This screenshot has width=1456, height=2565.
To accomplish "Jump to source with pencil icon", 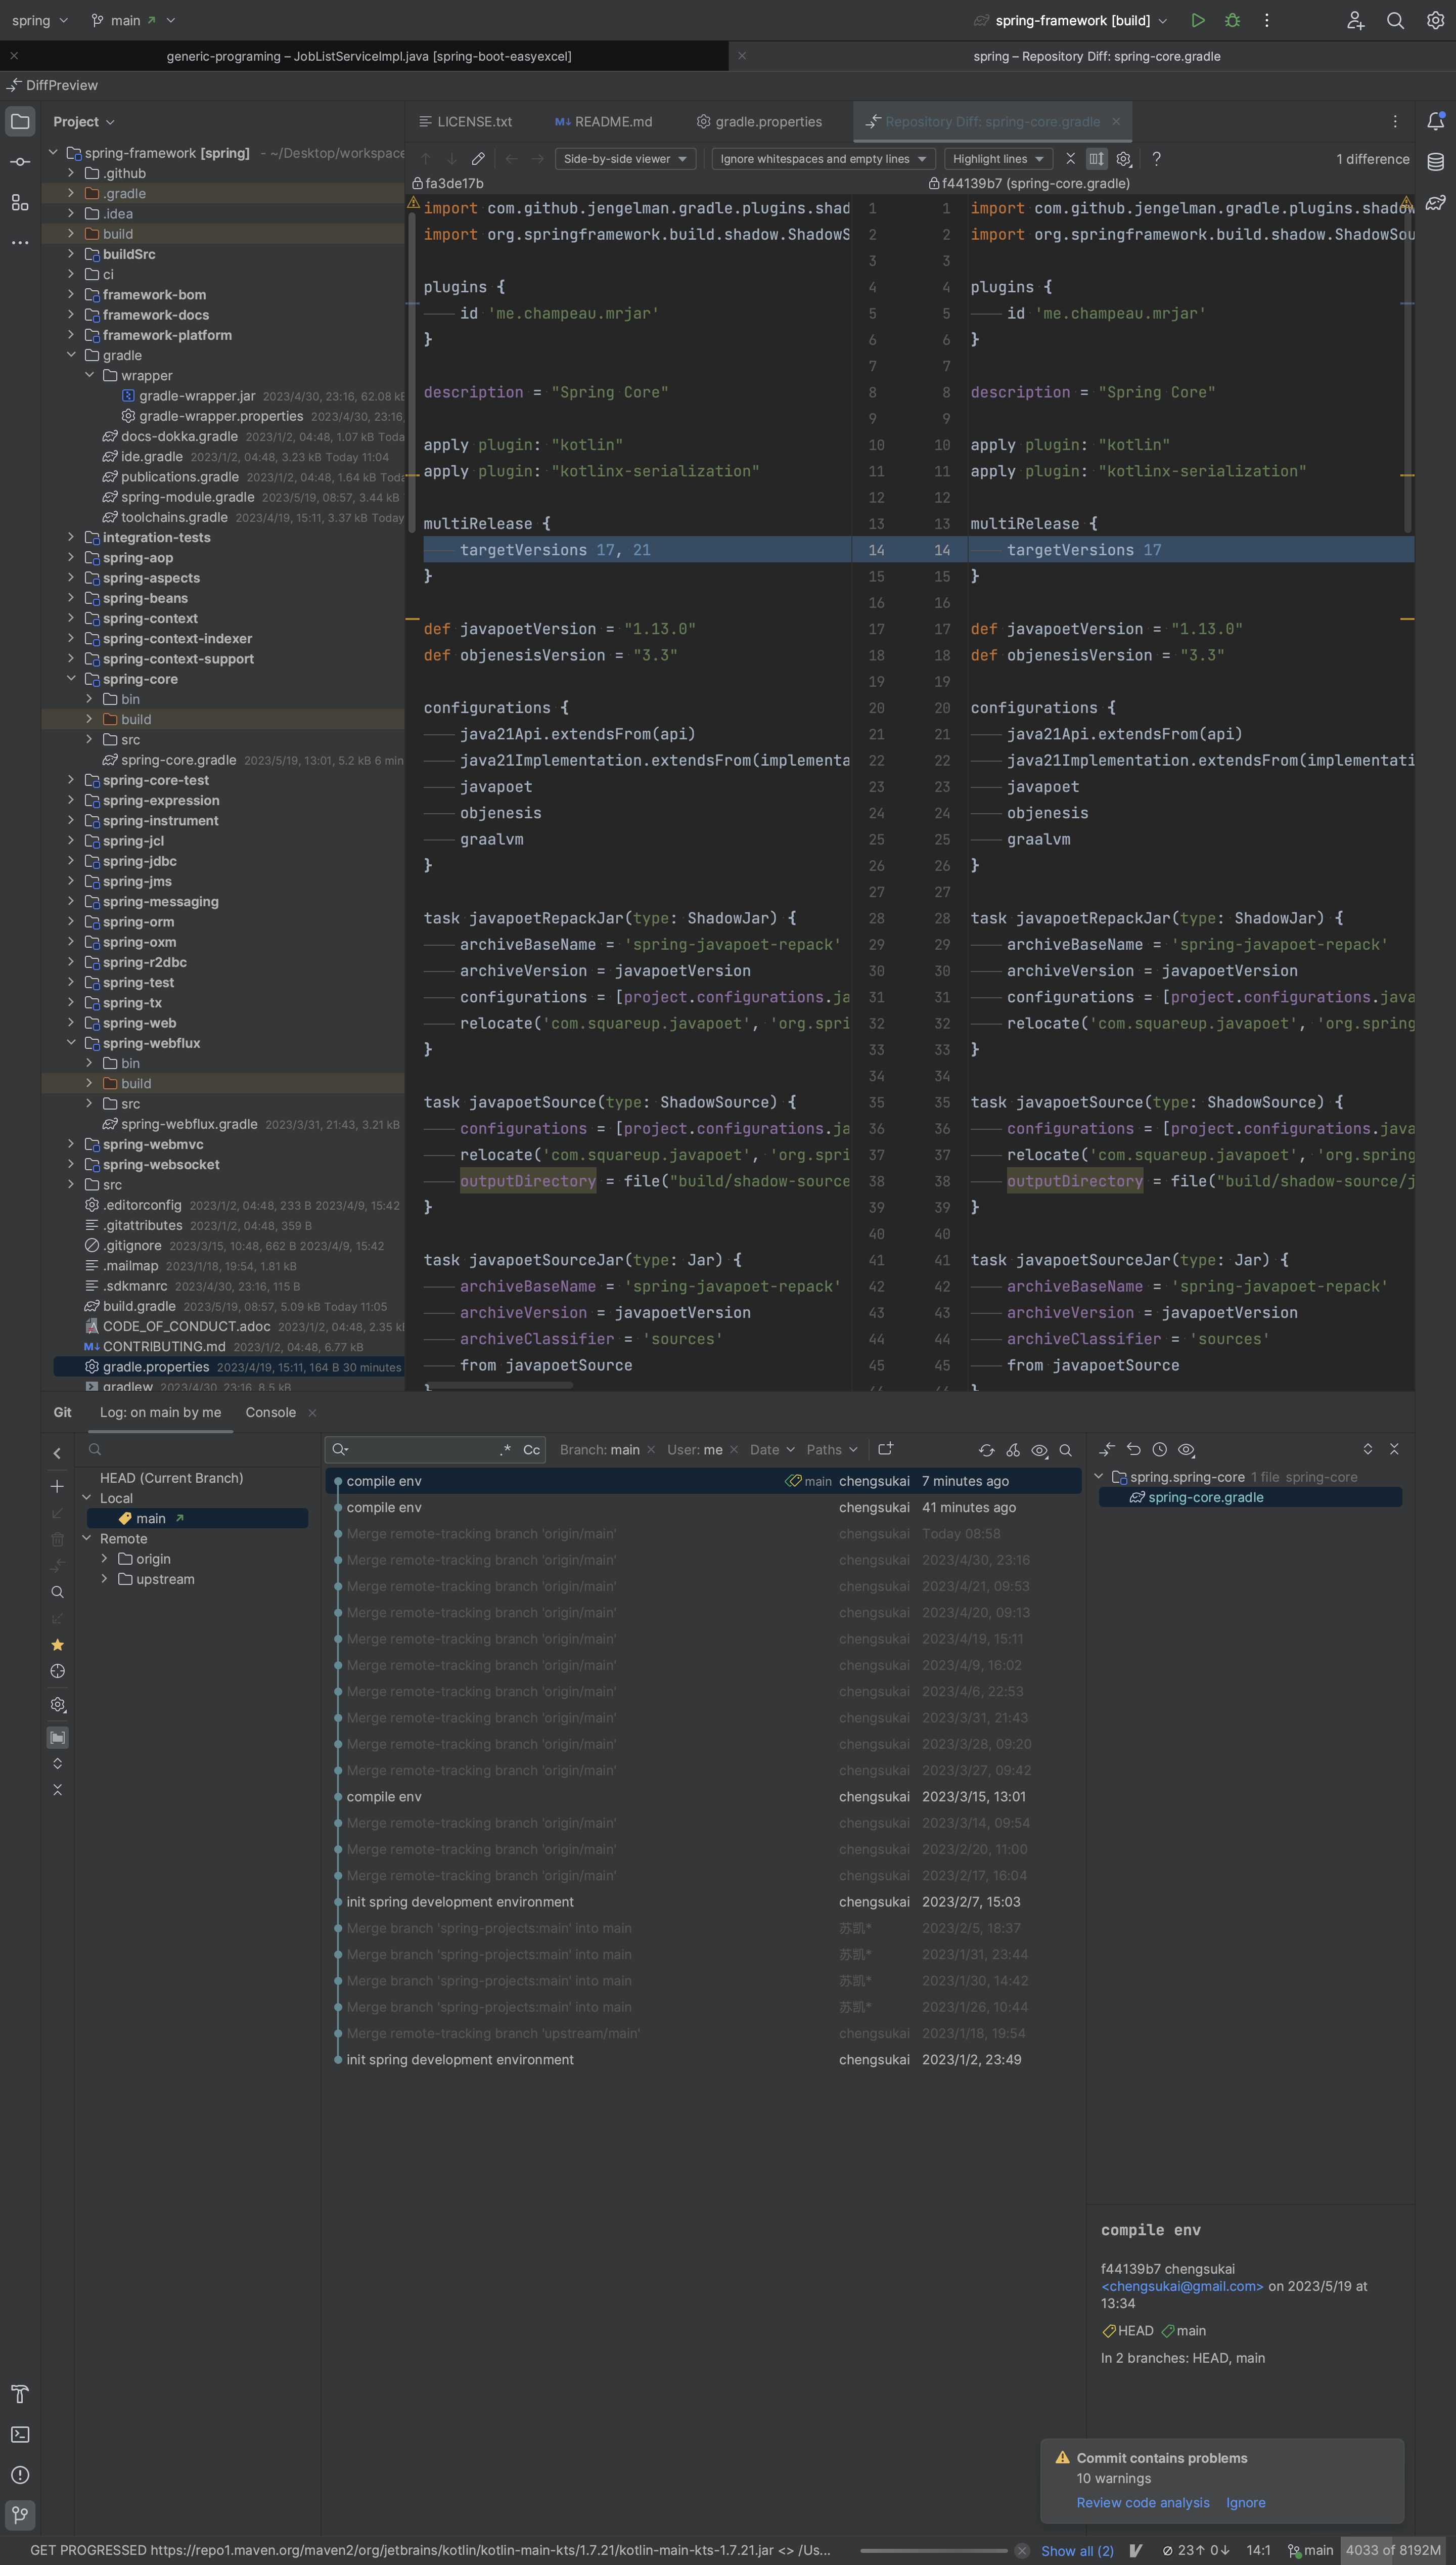I will coord(478,159).
